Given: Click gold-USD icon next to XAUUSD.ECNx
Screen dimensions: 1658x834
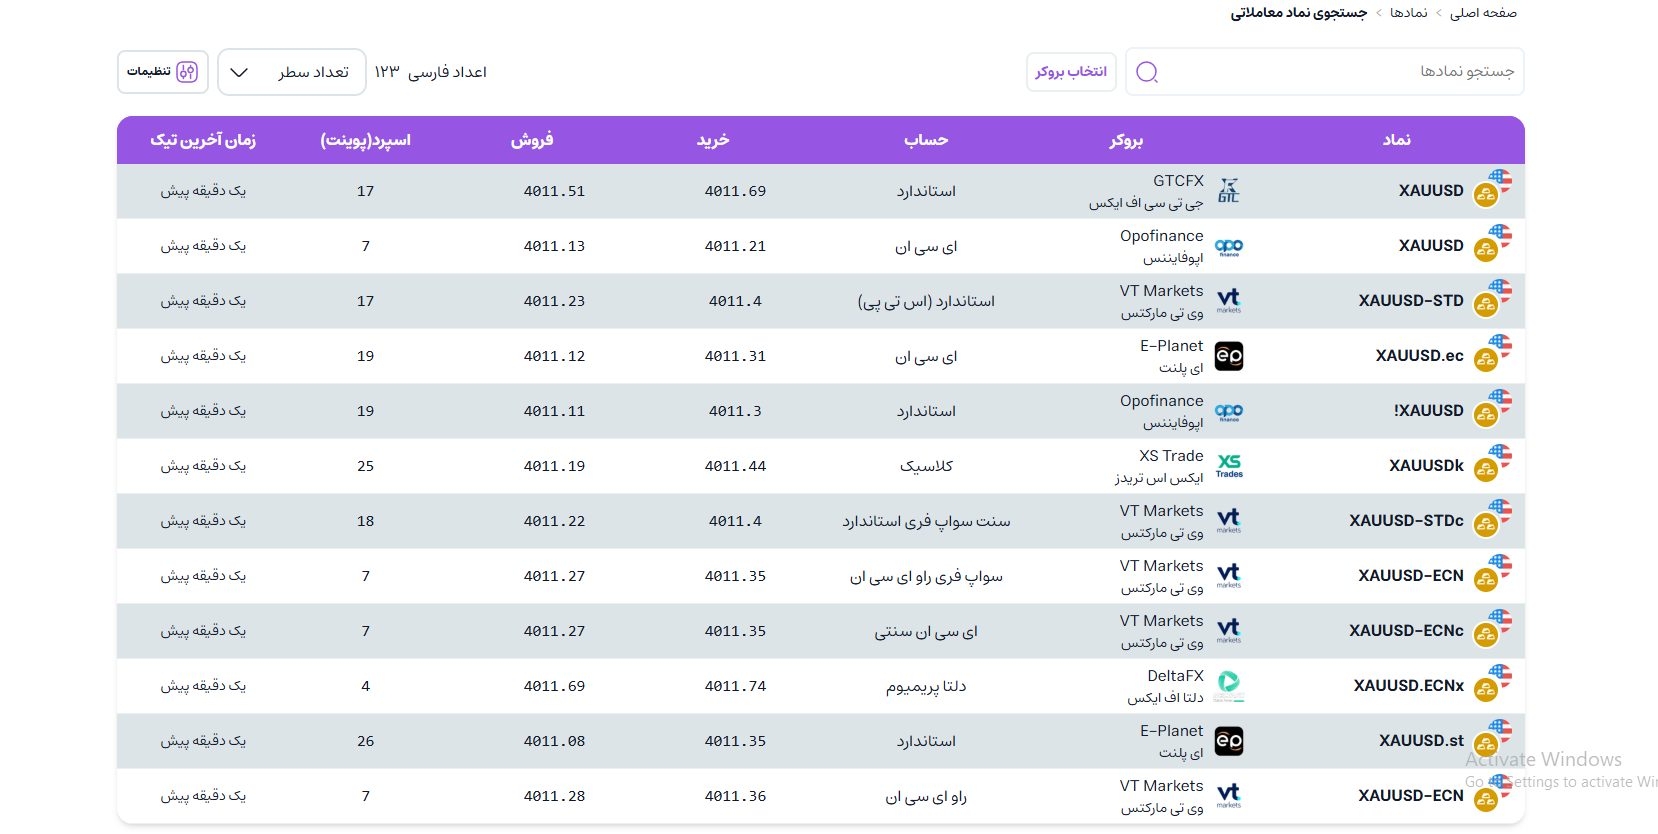Looking at the screenshot, I should (x=1493, y=684).
